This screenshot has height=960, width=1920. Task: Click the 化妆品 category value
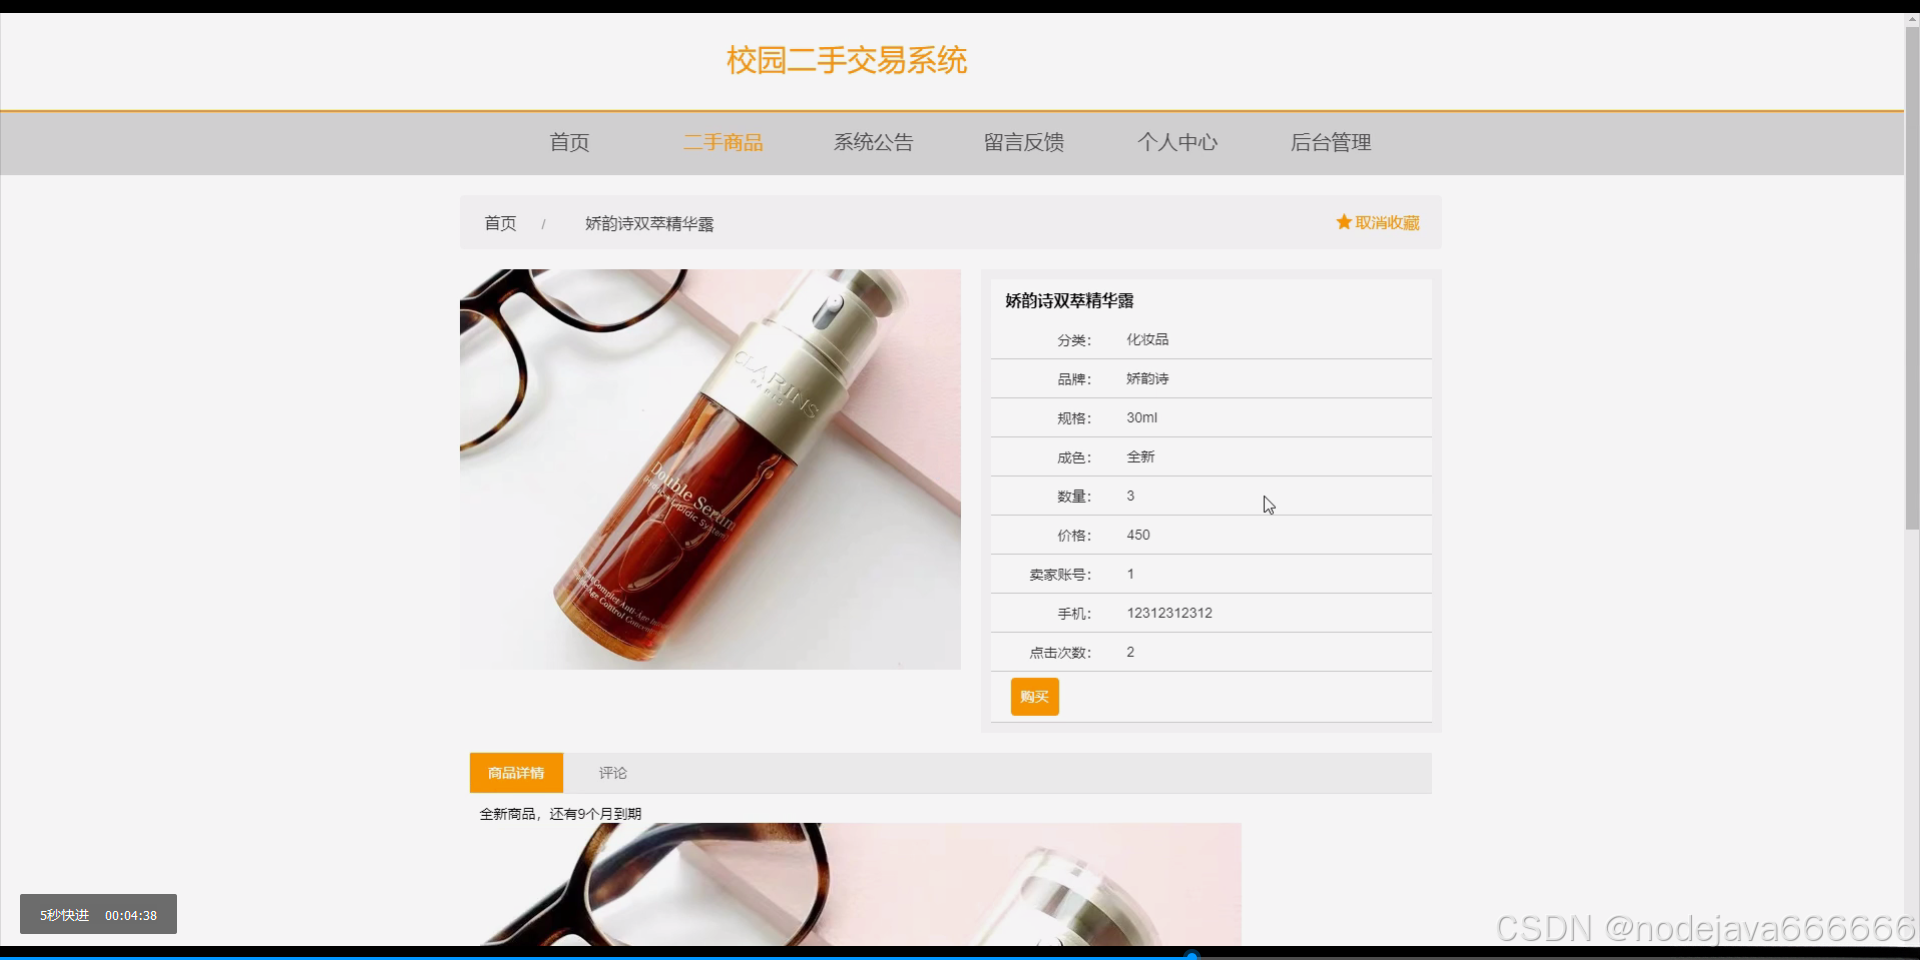[x=1148, y=339]
